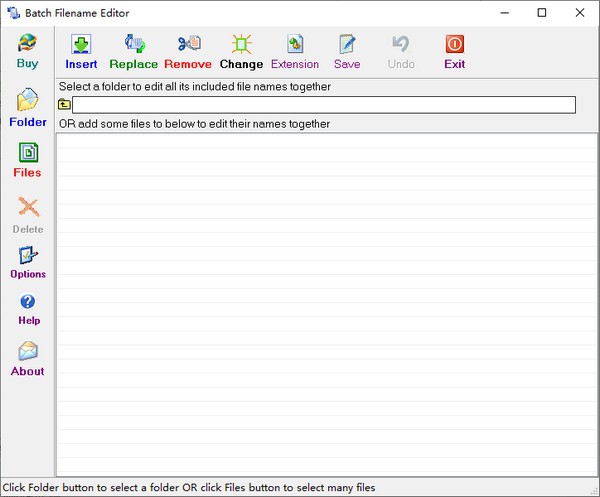600x497 pixels.
Task: Choose the Folder sidebar button
Action: tap(28, 103)
